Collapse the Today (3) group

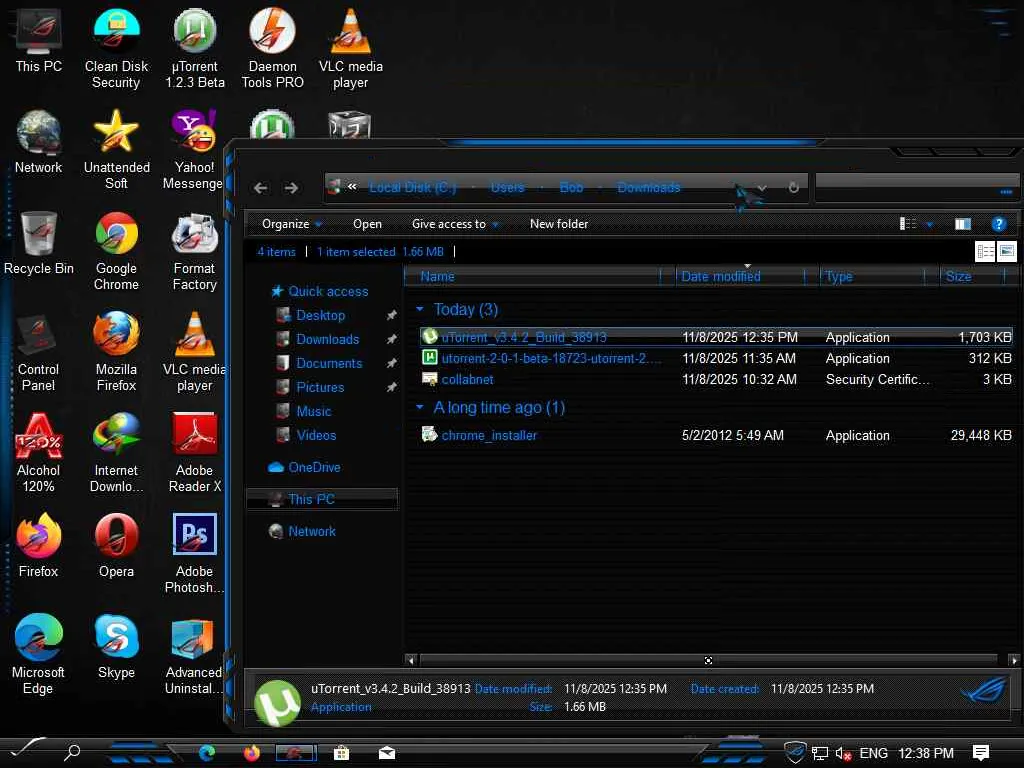pos(420,309)
